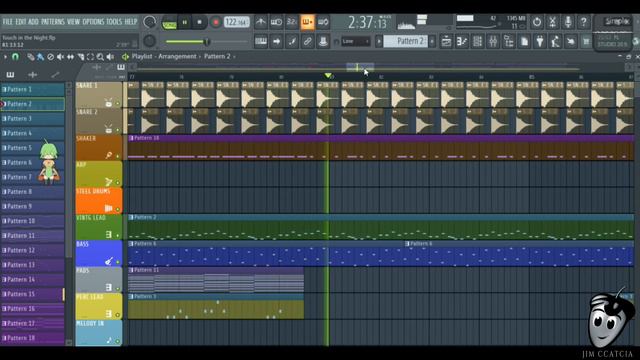Open the playlist options menu arrow
Image resolution: width=640 pixels, height=360 pixels.
pyautogui.click(x=5, y=57)
